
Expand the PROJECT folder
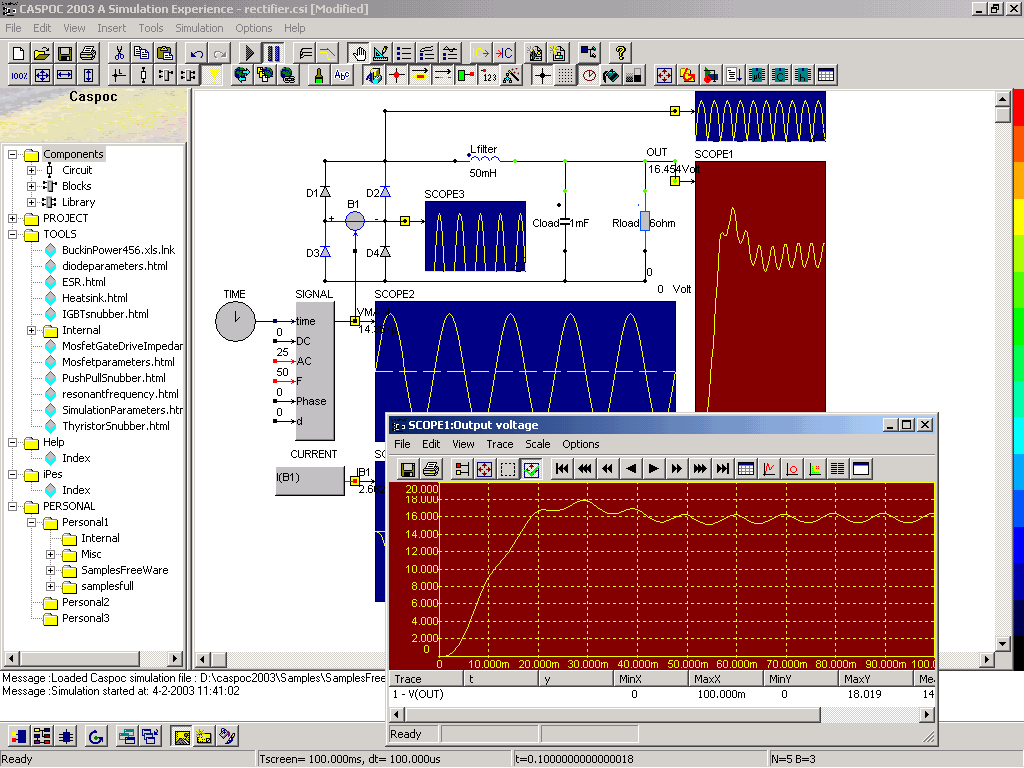tap(12, 218)
